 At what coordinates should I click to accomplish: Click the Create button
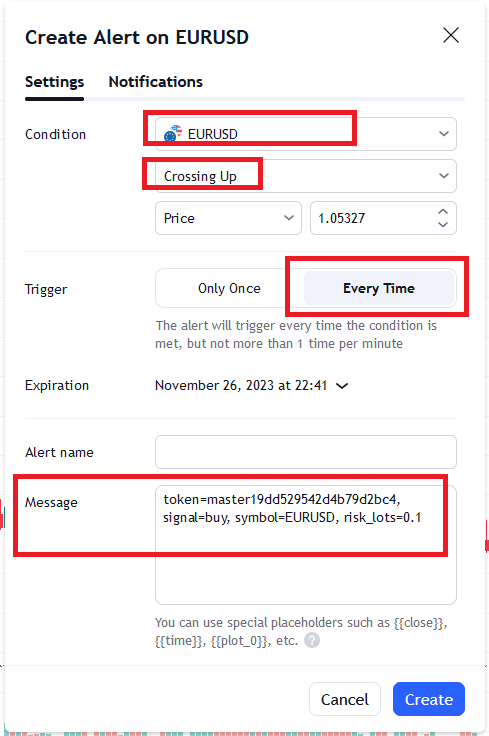tap(428, 699)
